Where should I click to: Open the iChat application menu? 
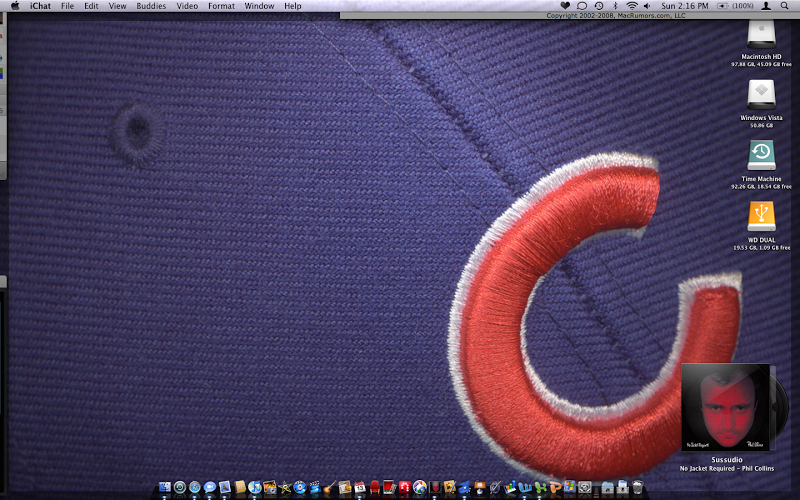click(40, 6)
